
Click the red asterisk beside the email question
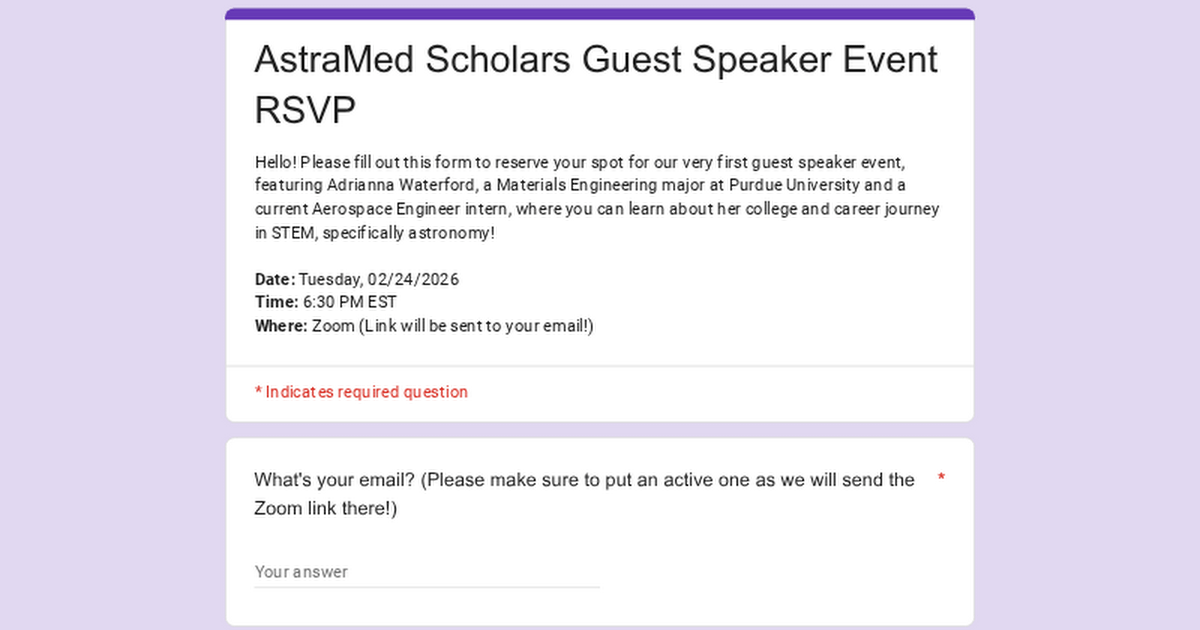(941, 479)
